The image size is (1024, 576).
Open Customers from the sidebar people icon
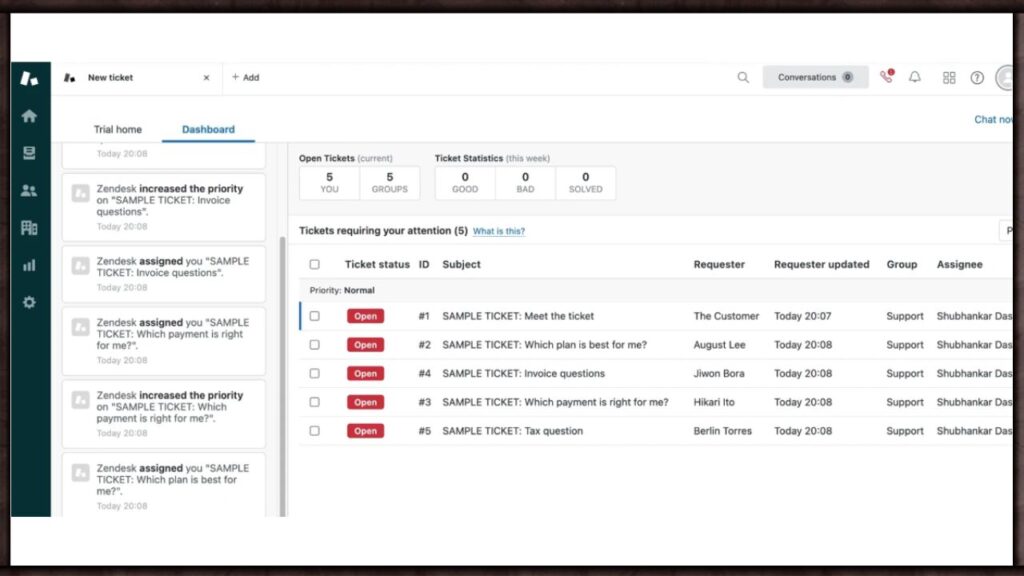(29, 190)
